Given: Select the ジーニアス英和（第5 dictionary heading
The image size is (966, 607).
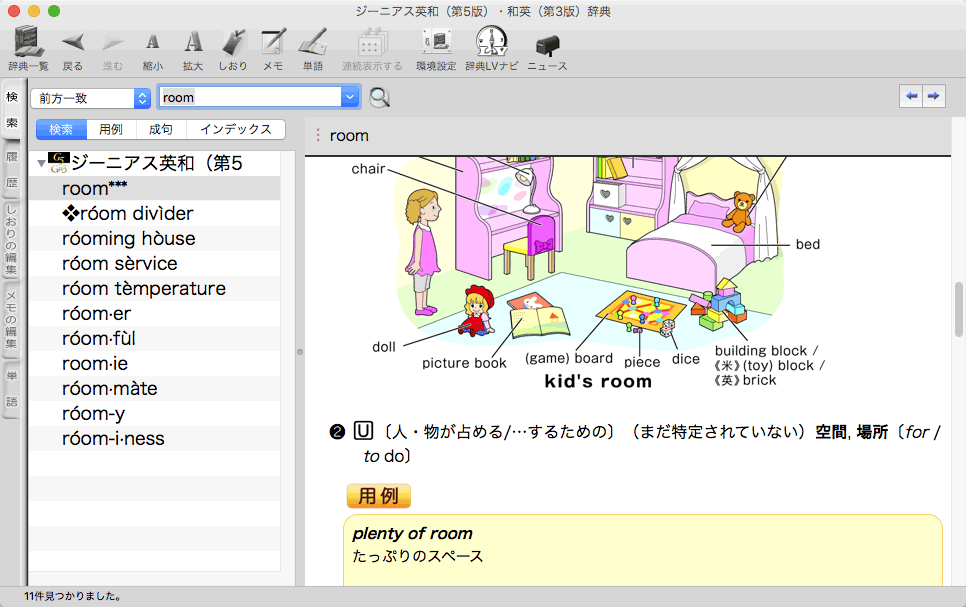Looking at the screenshot, I should pyautogui.click(x=156, y=163).
